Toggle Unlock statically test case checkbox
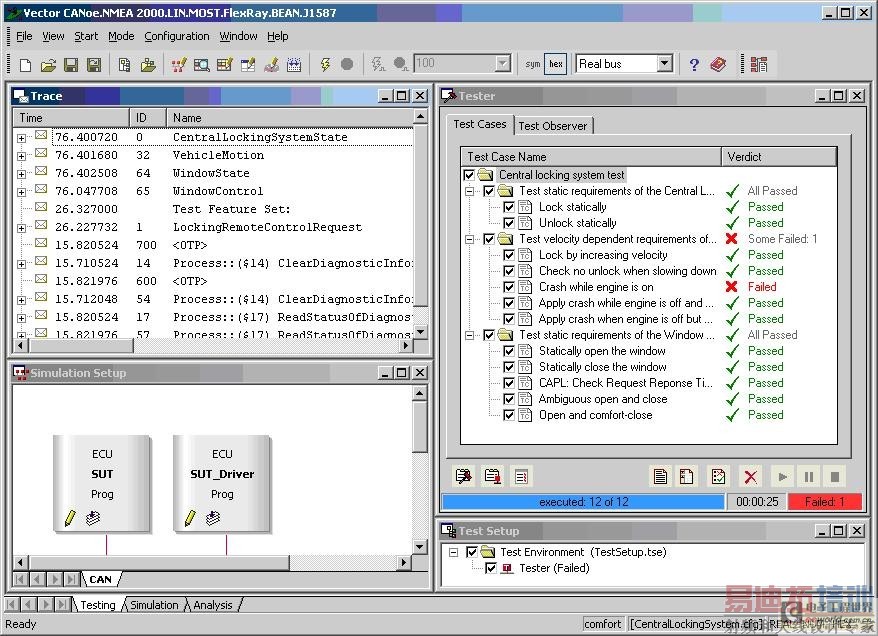This screenshot has width=878, height=636. [508, 223]
